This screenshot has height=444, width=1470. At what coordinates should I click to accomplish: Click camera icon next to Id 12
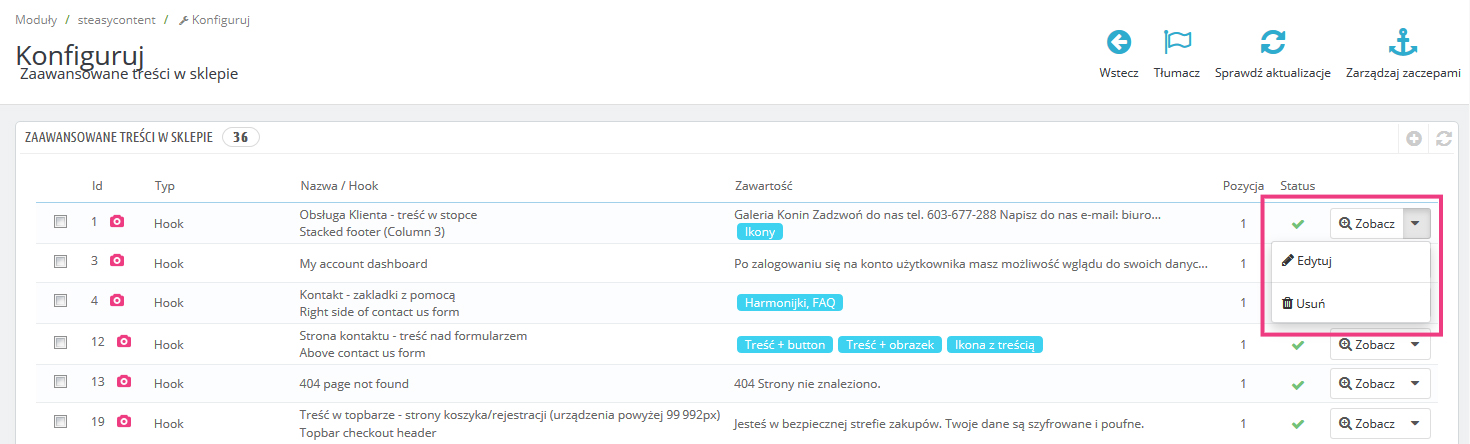pos(124,342)
